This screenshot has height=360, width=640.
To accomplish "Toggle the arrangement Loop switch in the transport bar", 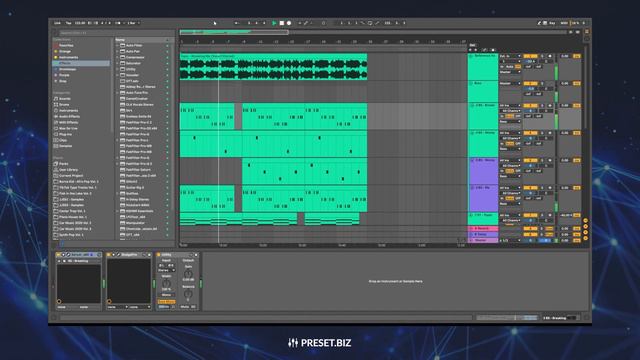I will pyautogui.click(x=370, y=23).
